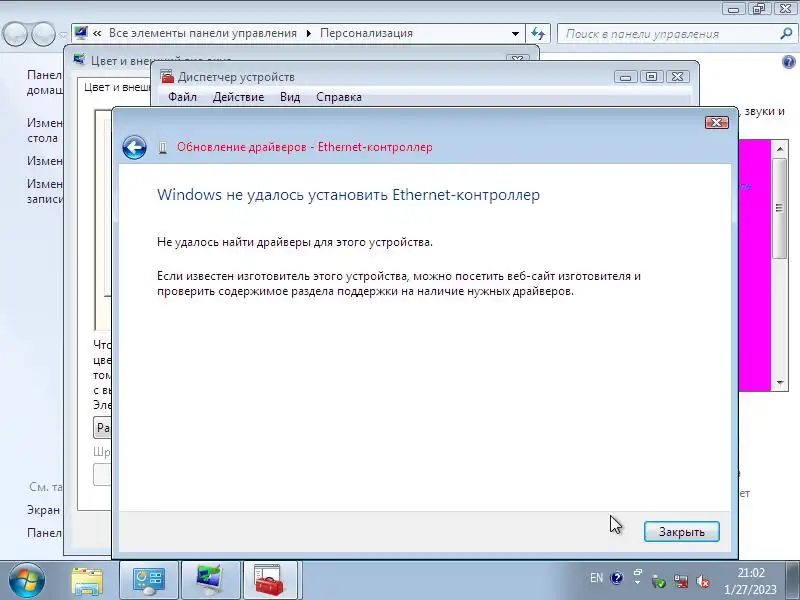Open the Действие menu in Диспетчер устройств
This screenshot has height=600, width=800.
[x=238, y=97]
